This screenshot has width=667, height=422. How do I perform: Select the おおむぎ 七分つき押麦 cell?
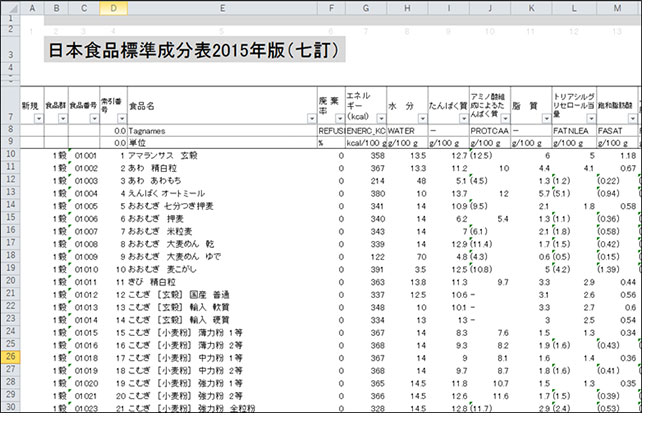222,206
